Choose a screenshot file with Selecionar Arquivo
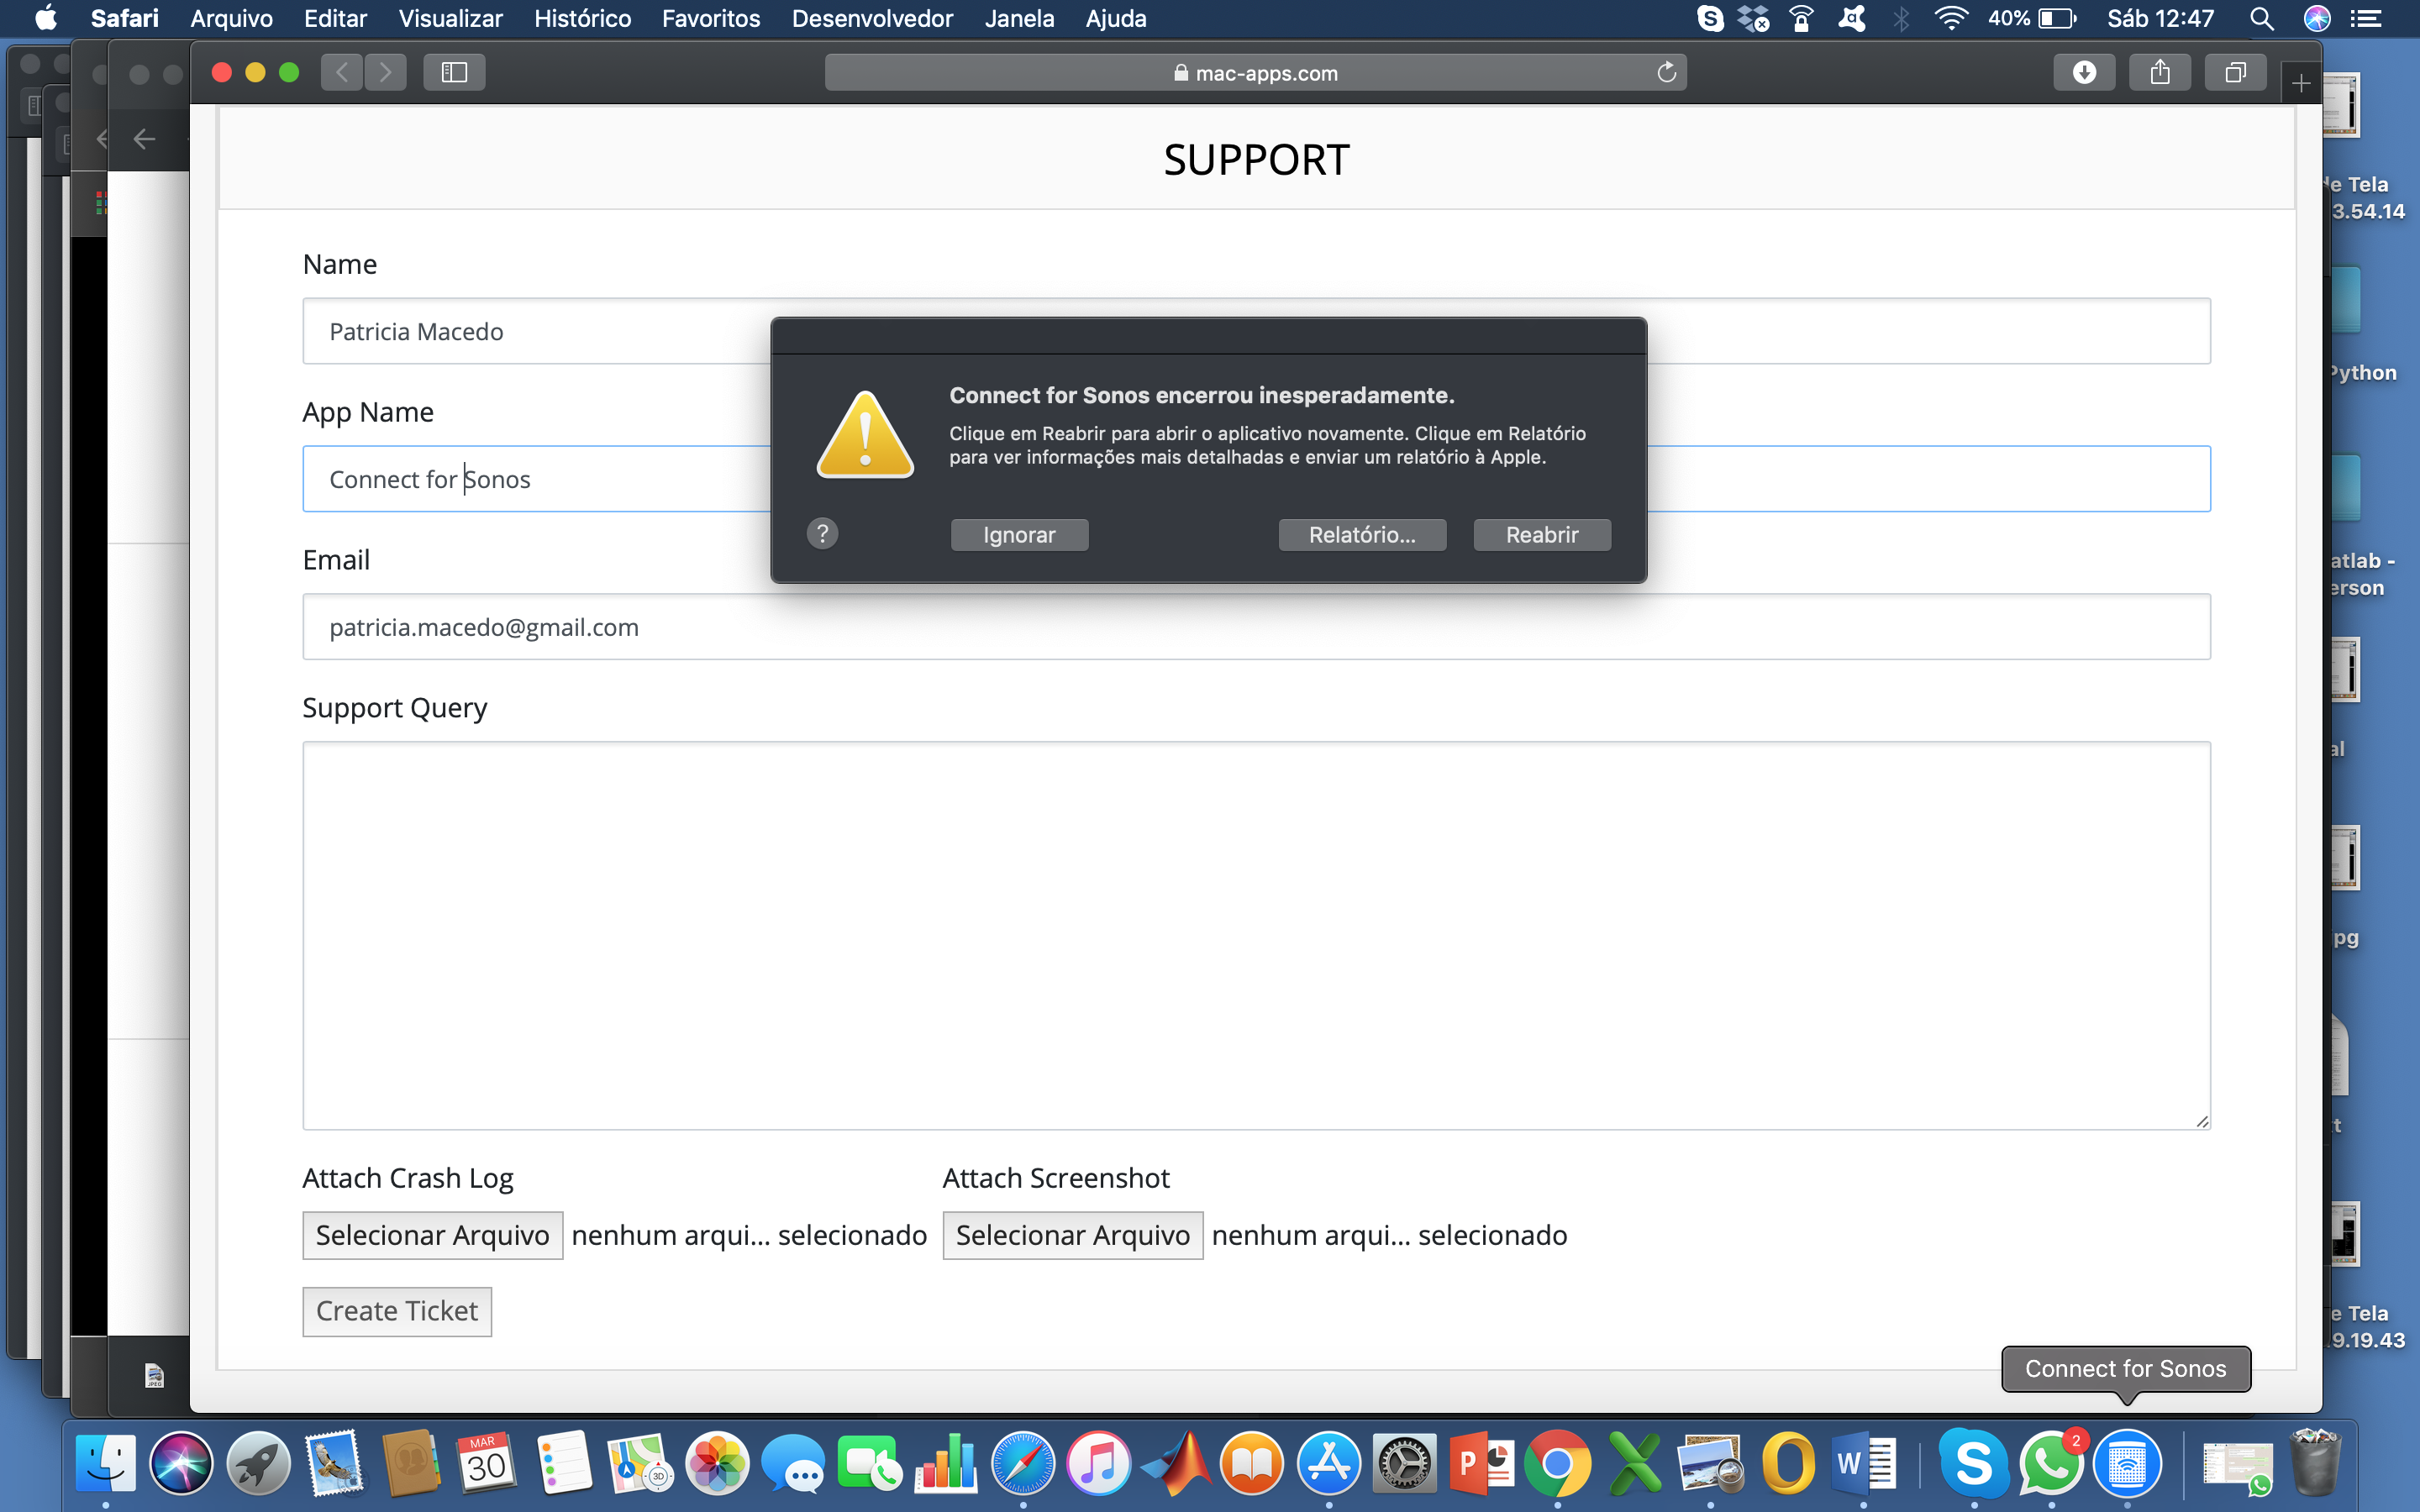The height and width of the screenshot is (1512, 2420). coord(1072,1235)
